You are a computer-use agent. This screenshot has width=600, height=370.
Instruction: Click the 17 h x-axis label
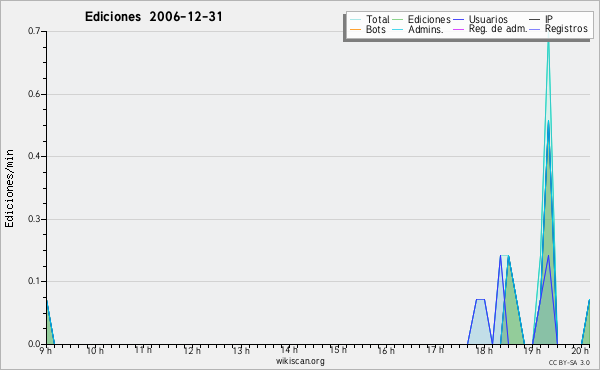[435, 350]
